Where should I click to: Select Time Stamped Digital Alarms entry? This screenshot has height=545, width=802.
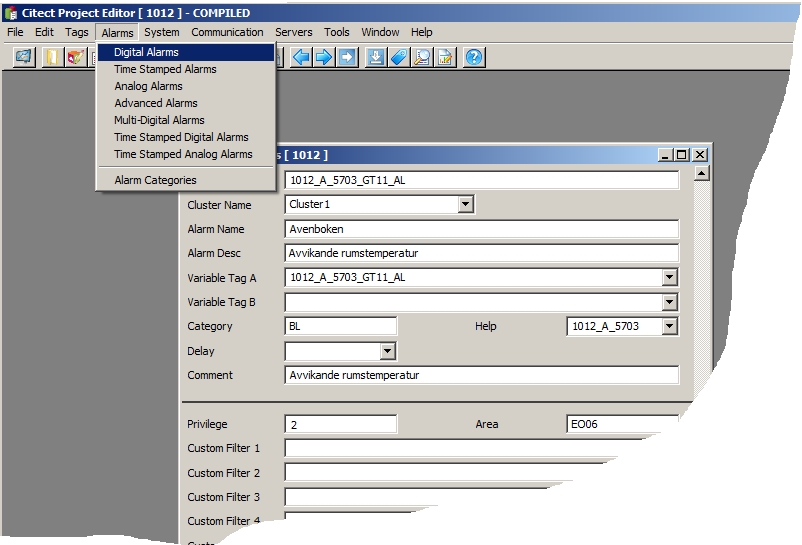pyautogui.click(x=186, y=137)
